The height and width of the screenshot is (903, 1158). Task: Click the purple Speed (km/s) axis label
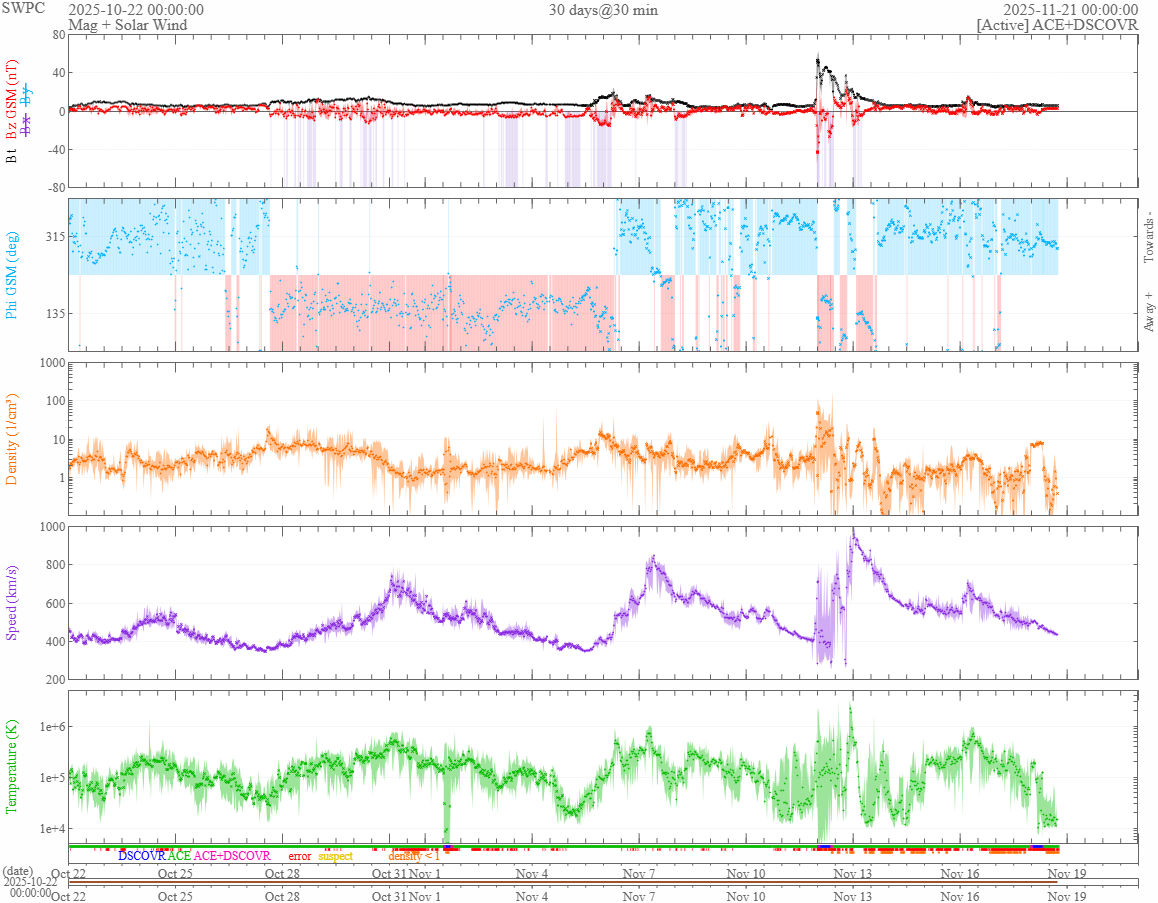point(11,602)
